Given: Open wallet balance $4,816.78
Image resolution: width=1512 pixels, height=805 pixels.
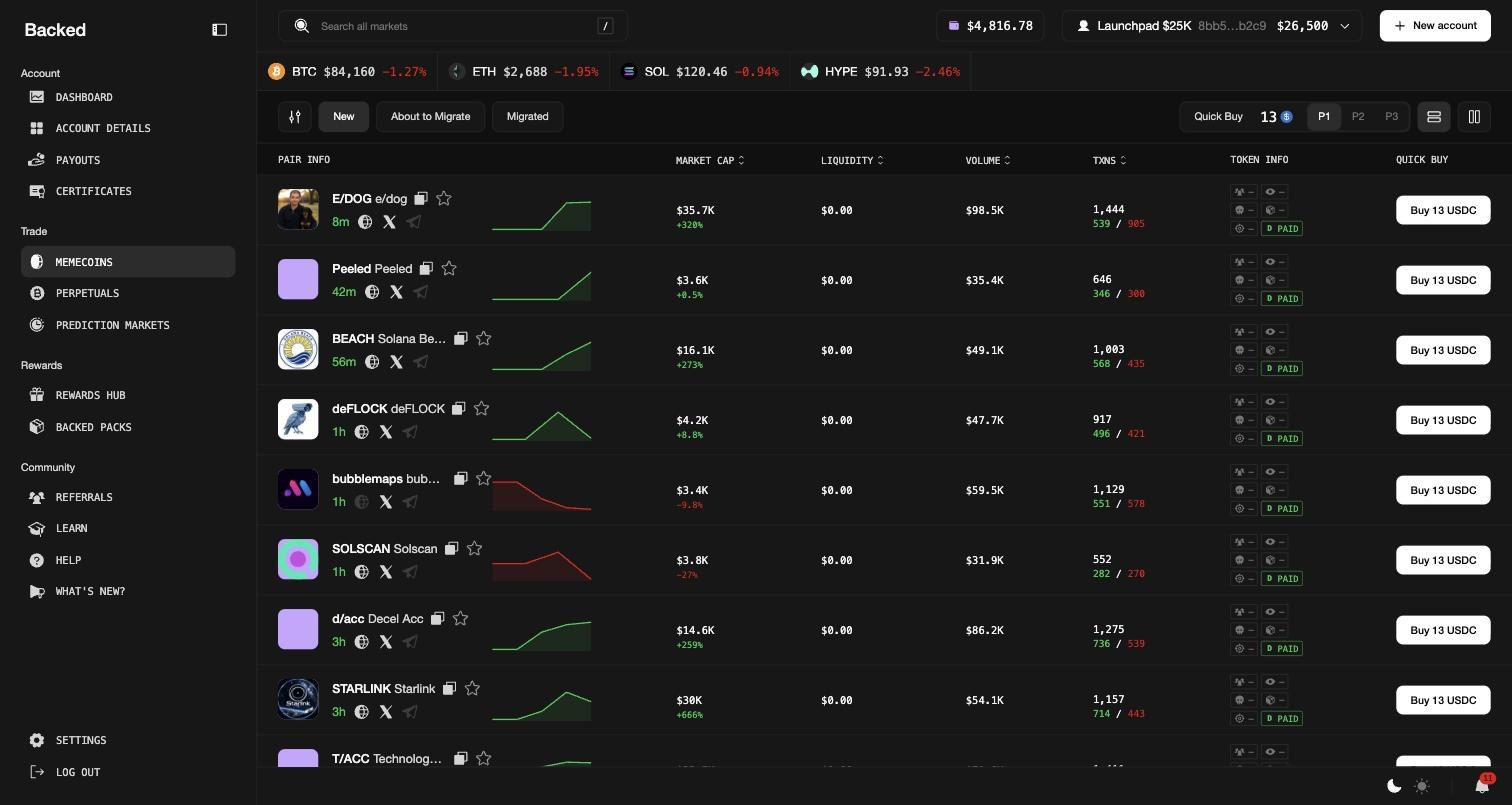Looking at the screenshot, I should pos(990,26).
